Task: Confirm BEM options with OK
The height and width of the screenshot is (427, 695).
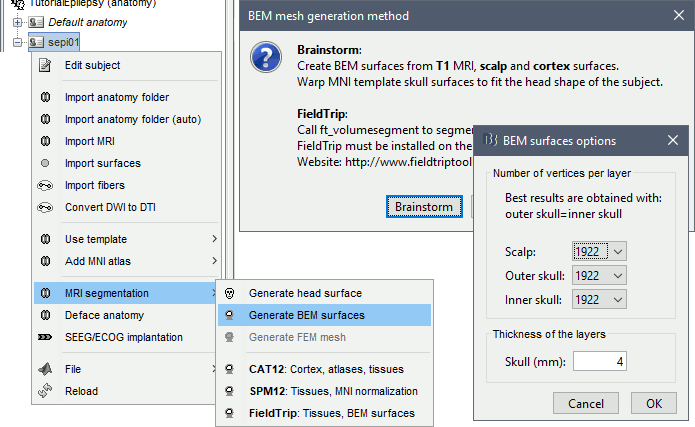Action: point(653,404)
